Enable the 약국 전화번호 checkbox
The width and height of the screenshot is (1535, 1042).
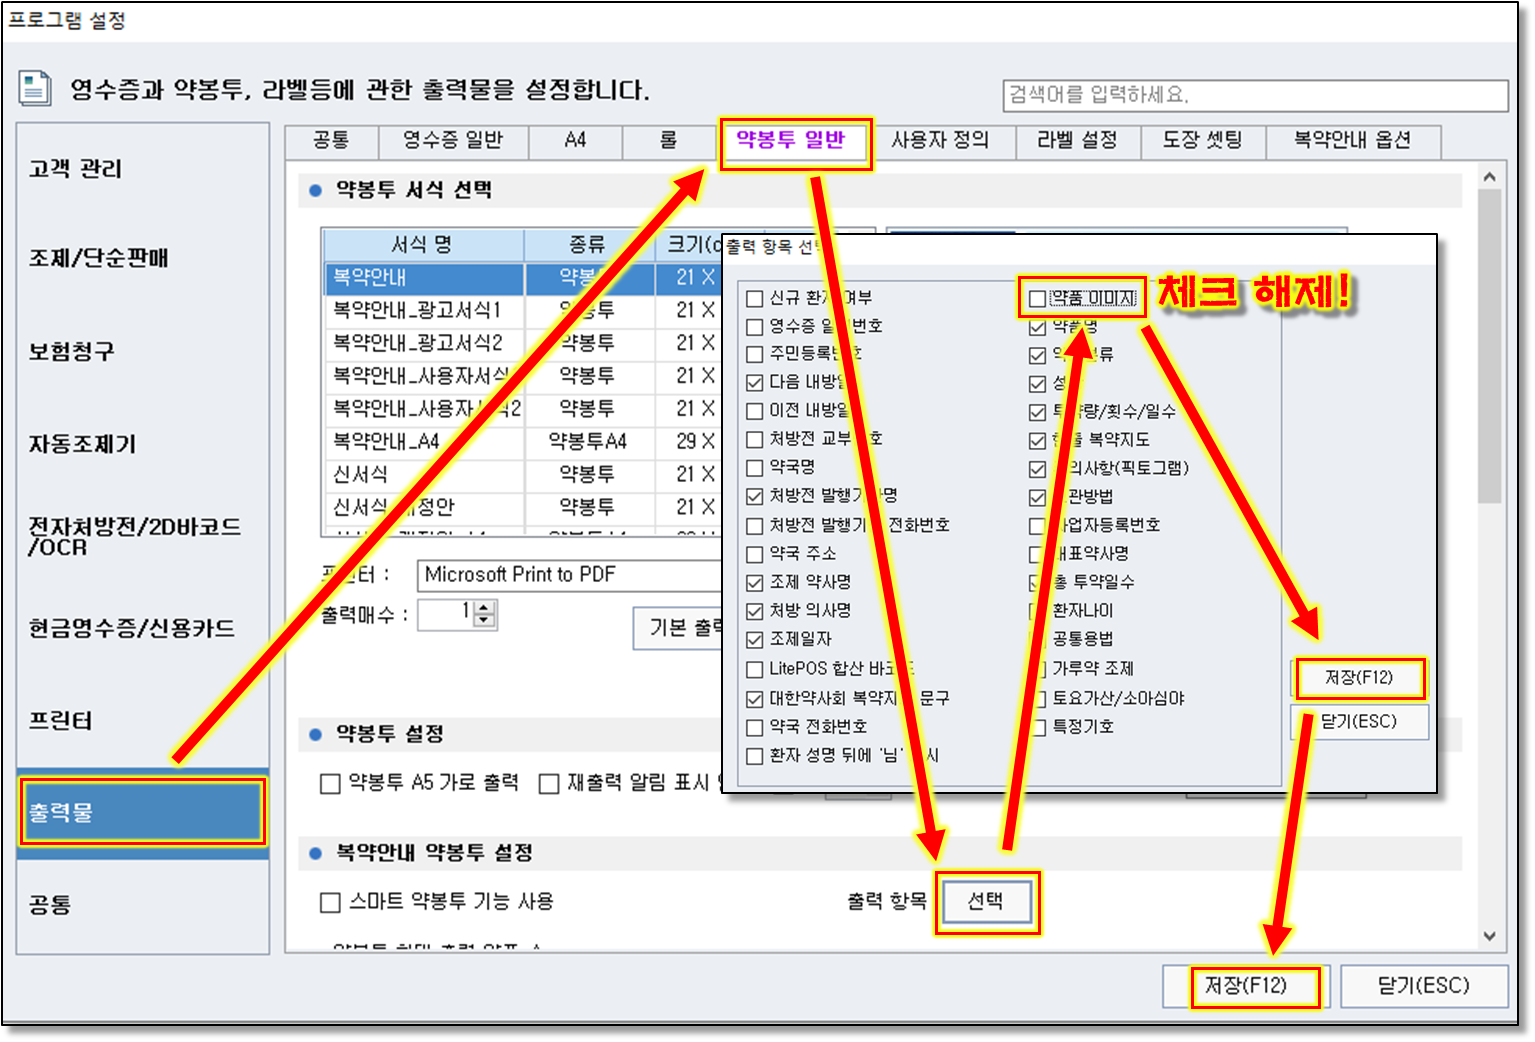tap(755, 728)
